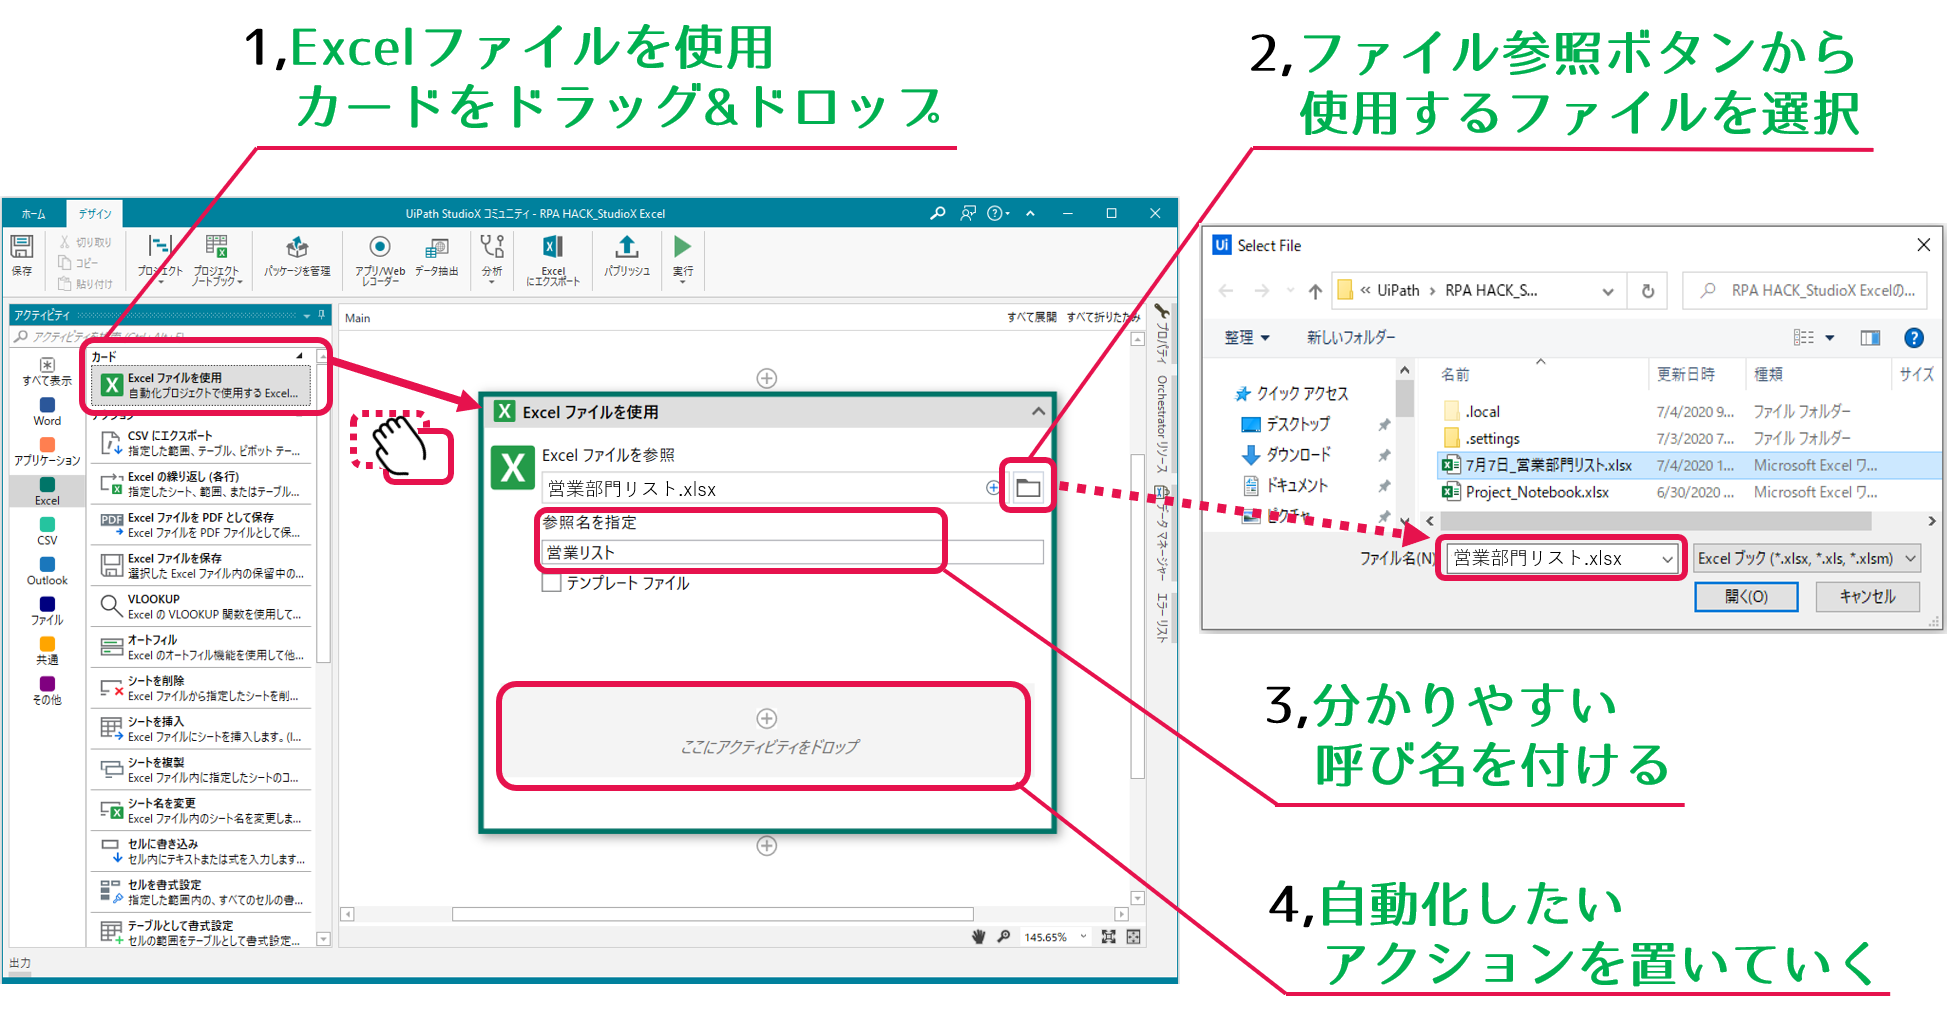Select the Word activity category
Viewport: 1947px width, 1023px height.
47,412
